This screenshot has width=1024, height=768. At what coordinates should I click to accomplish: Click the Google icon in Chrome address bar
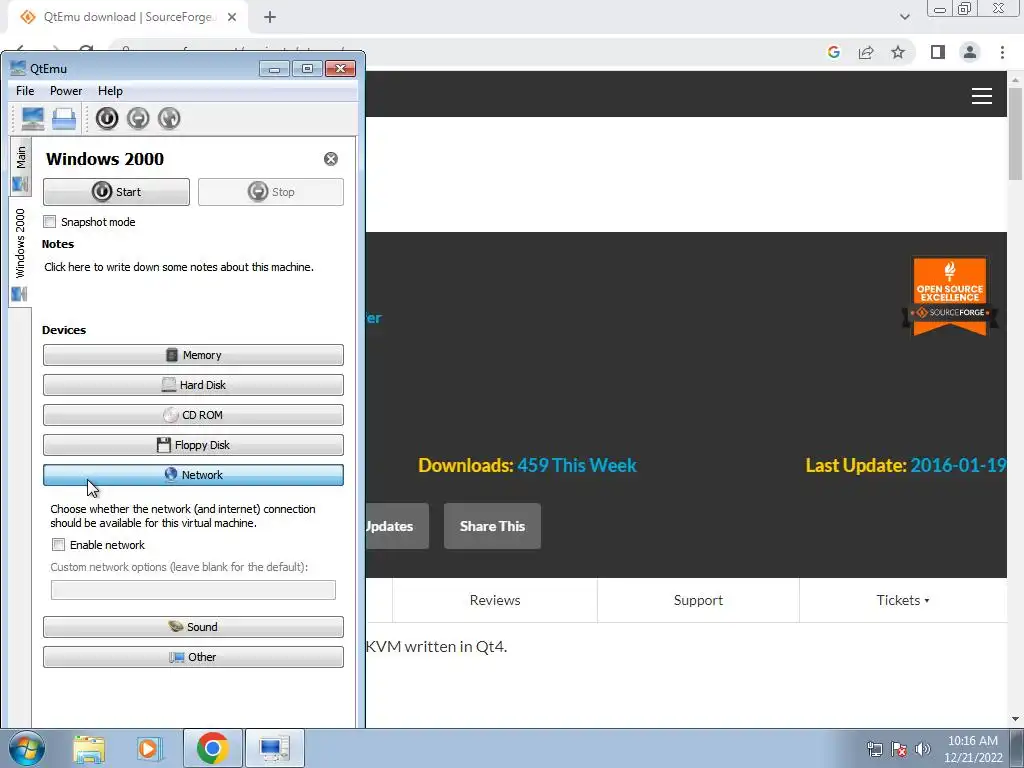pyautogui.click(x=833, y=52)
